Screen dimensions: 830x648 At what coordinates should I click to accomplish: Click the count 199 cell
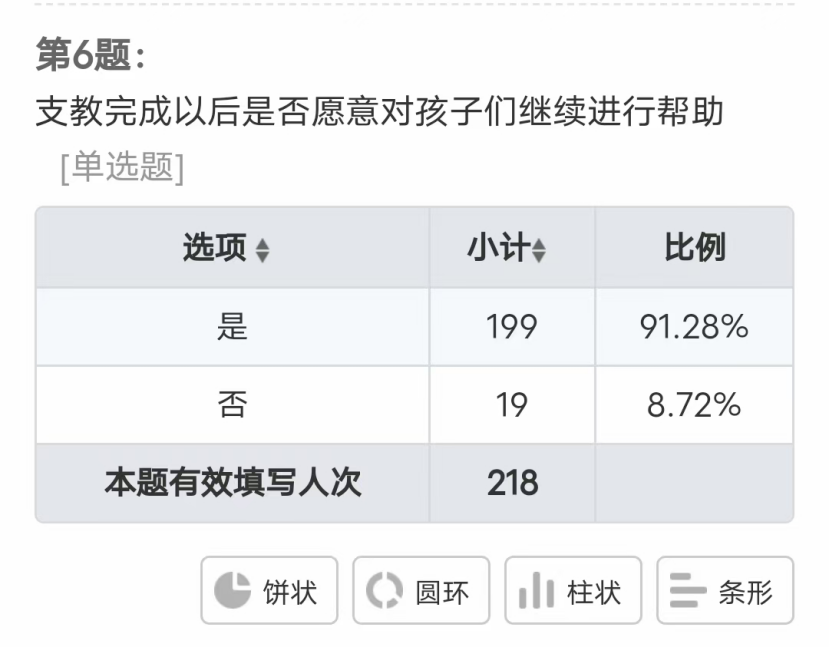point(512,327)
